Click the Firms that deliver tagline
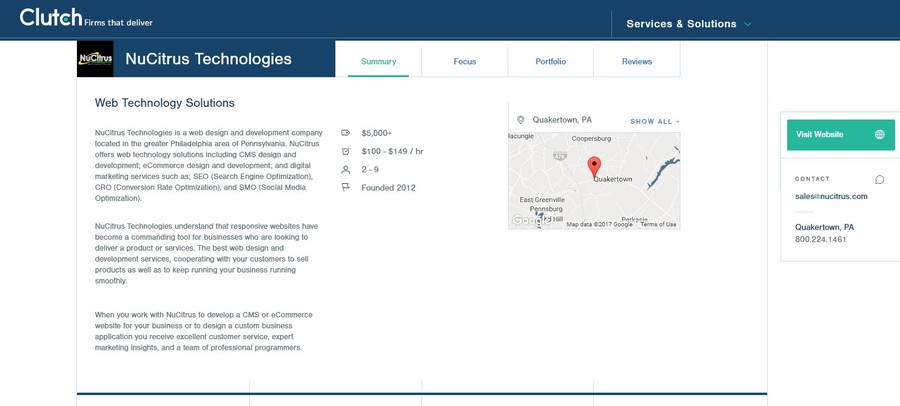This screenshot has width=900, height=406. tap(118, 23)
